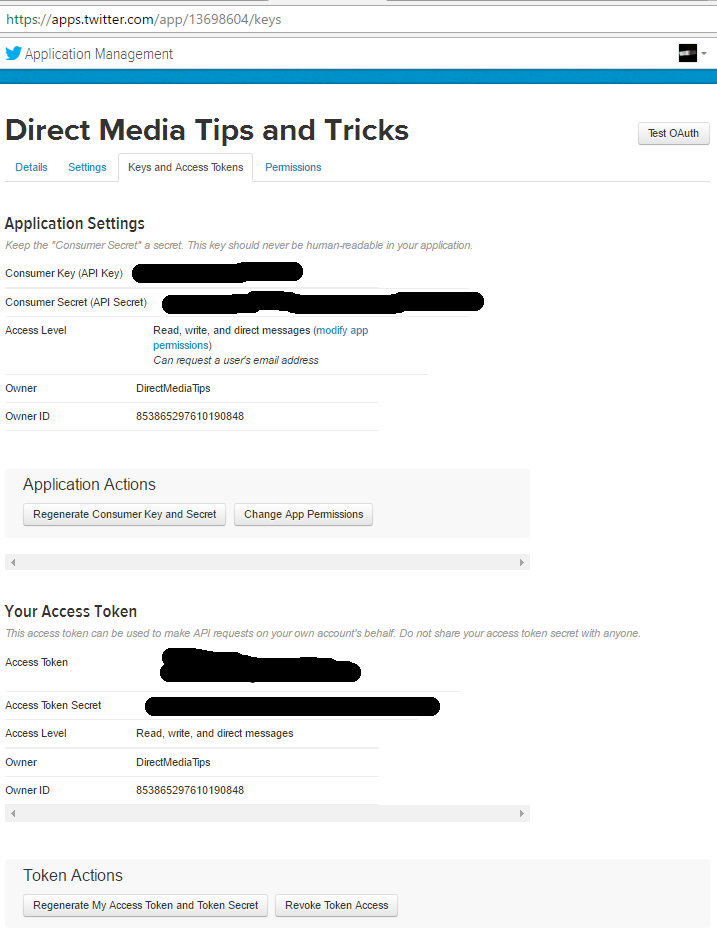Click the Twitter bird logo

click(13, 54)
